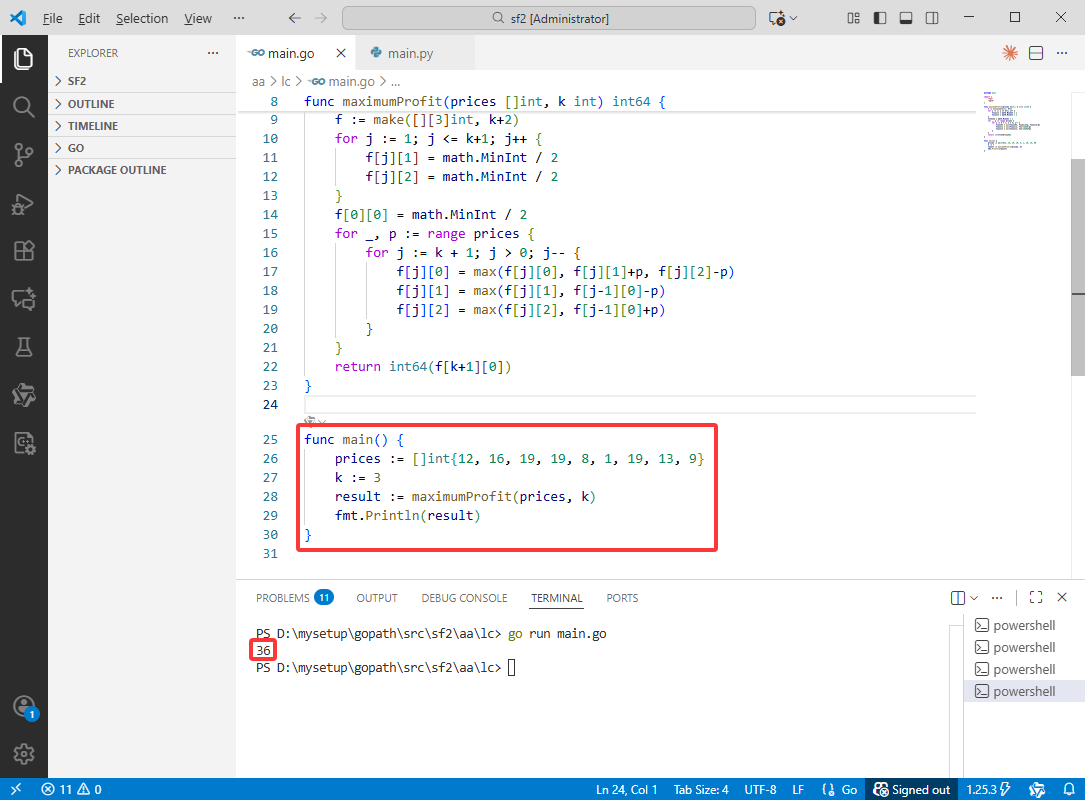Image resolution: width=1085 pixels, height=800 pixels.
Task: Open the Extensions view
Action: point(24,251)
